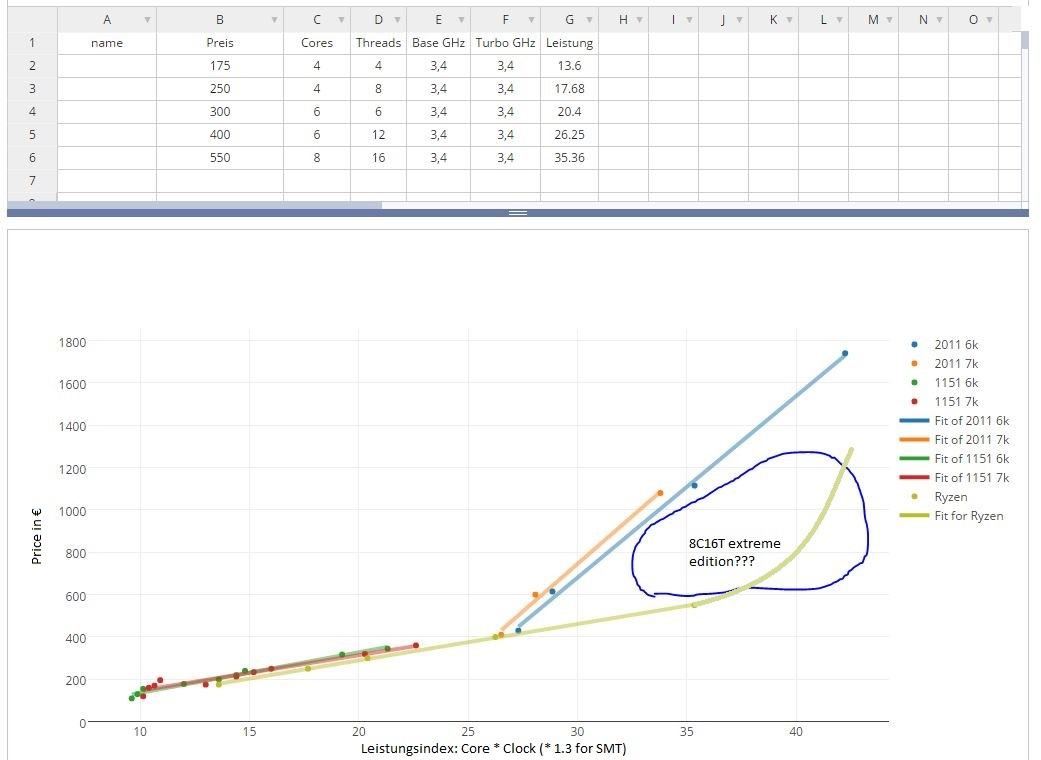1041x760 pixels.
Task: Open column H dropdown arrow
Action: point(639,20)
